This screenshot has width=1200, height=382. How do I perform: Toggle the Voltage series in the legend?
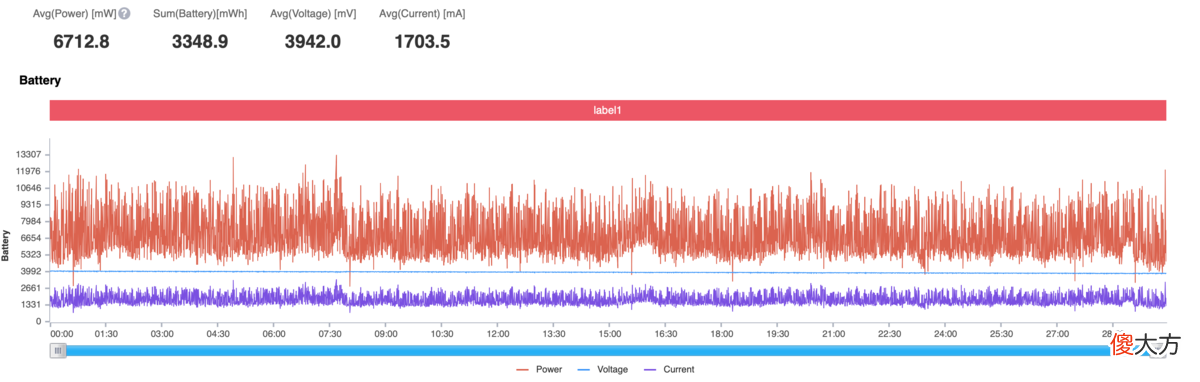point(603,370)
